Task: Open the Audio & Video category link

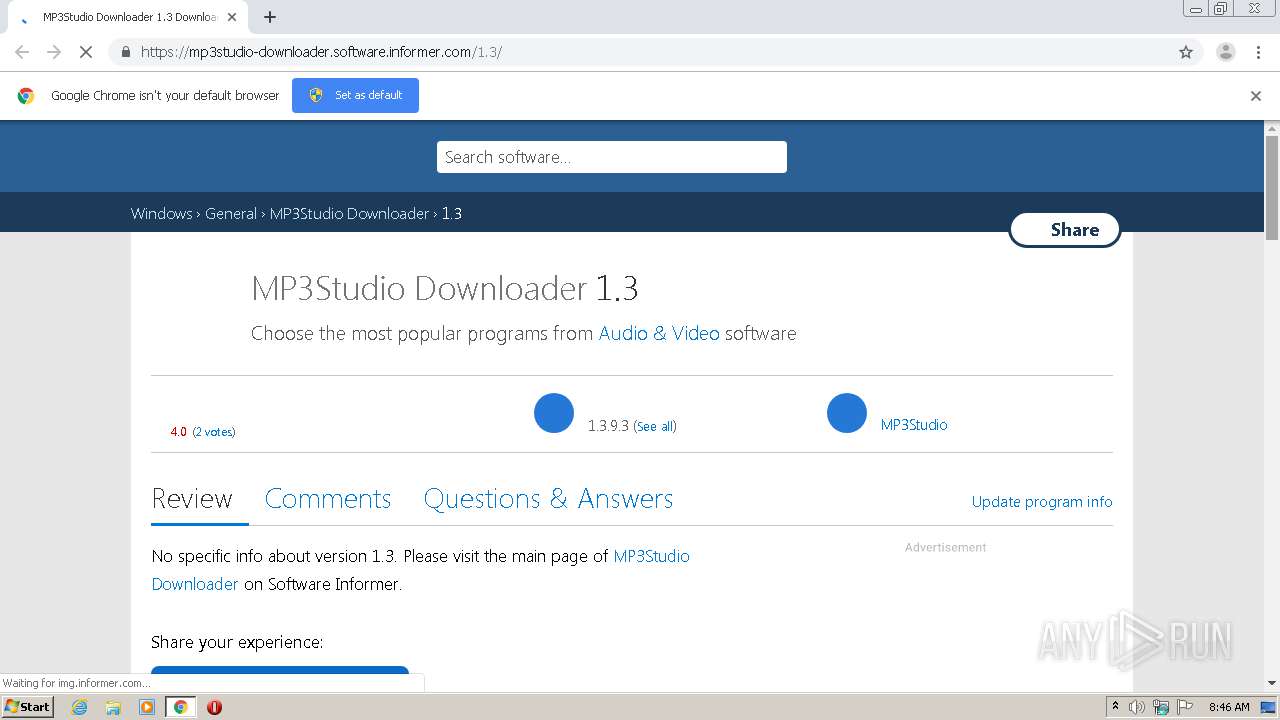Action: click(659, 333)
